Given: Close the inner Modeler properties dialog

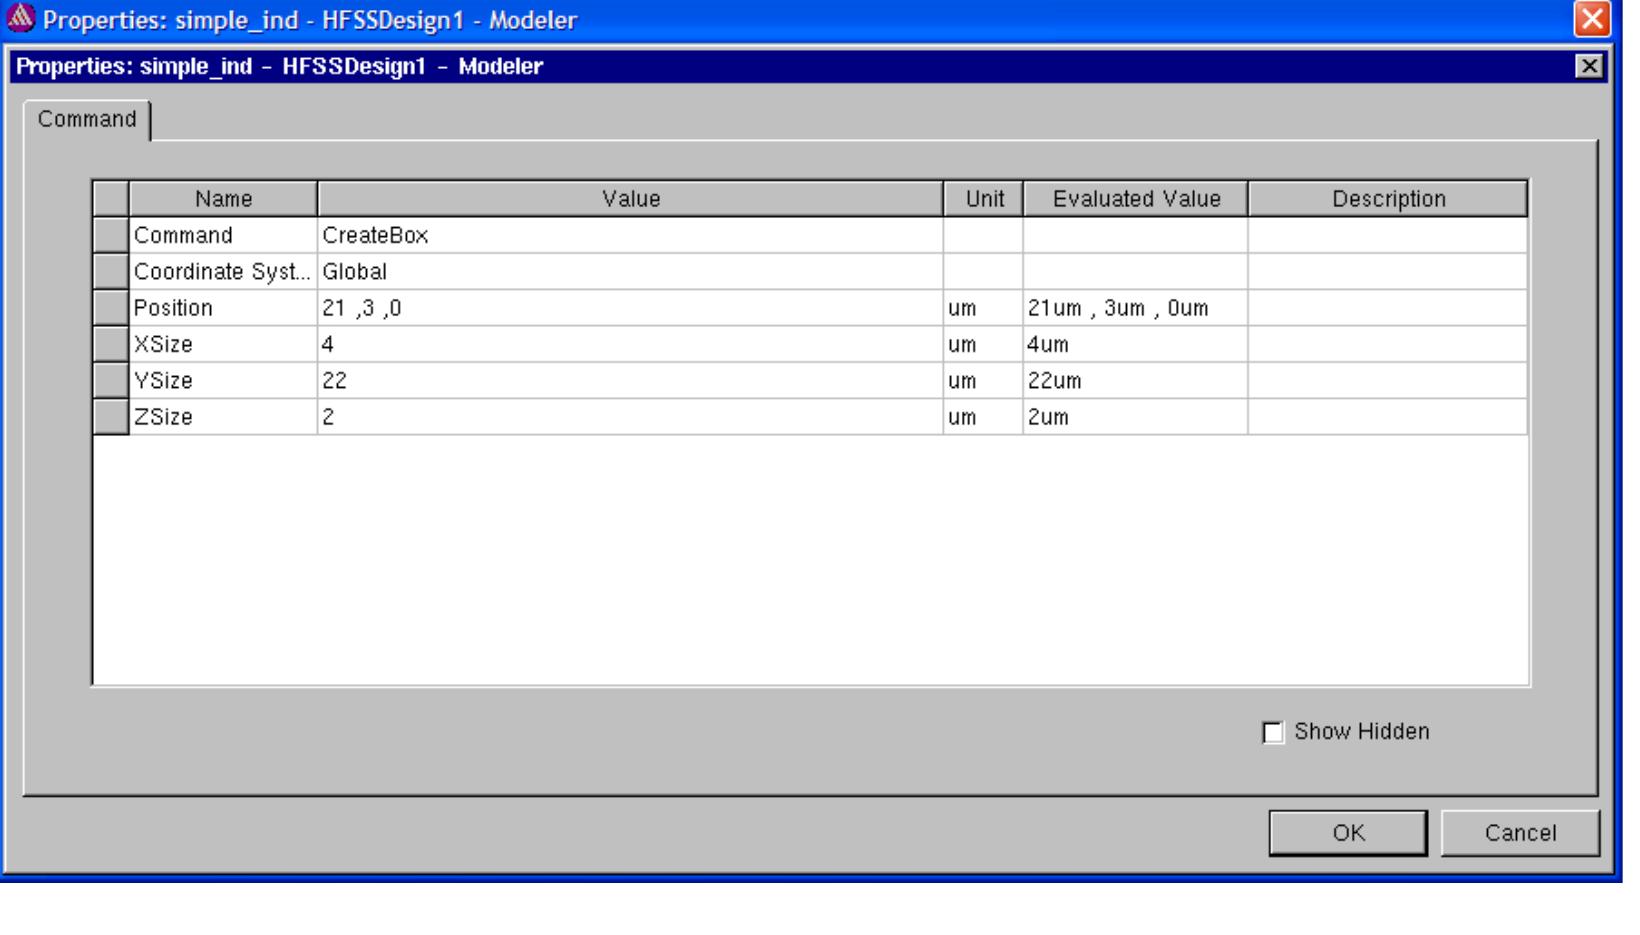Looking at the screenshot, I should pos(1589,66).
